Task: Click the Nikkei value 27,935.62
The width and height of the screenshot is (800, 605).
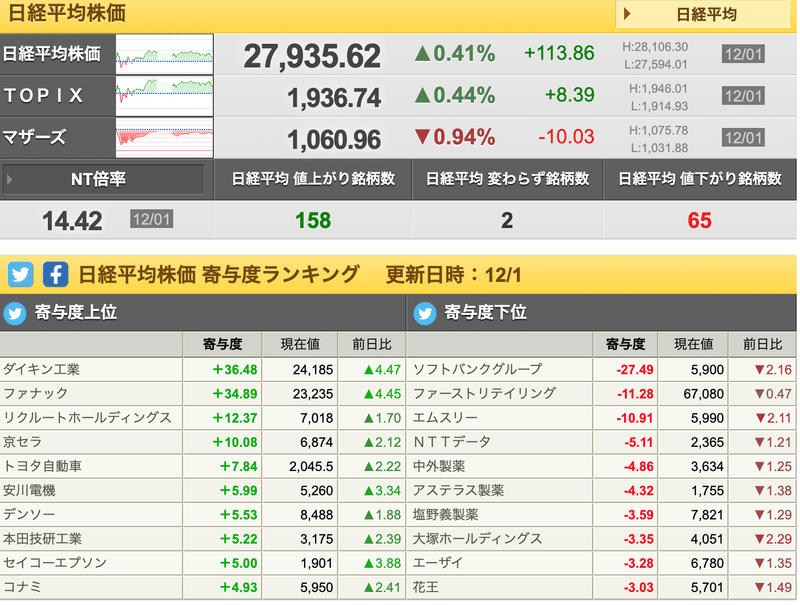Action: (312, 56)
